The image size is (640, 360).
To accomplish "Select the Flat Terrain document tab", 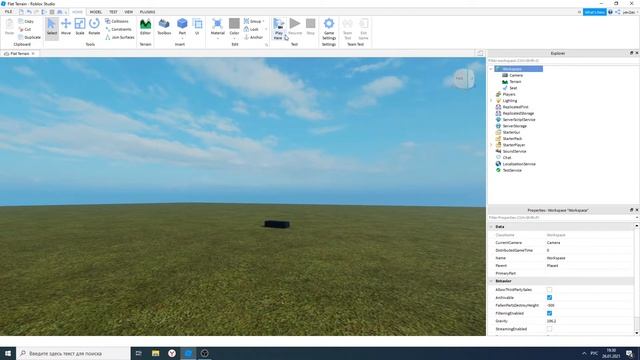I will 19,53.
